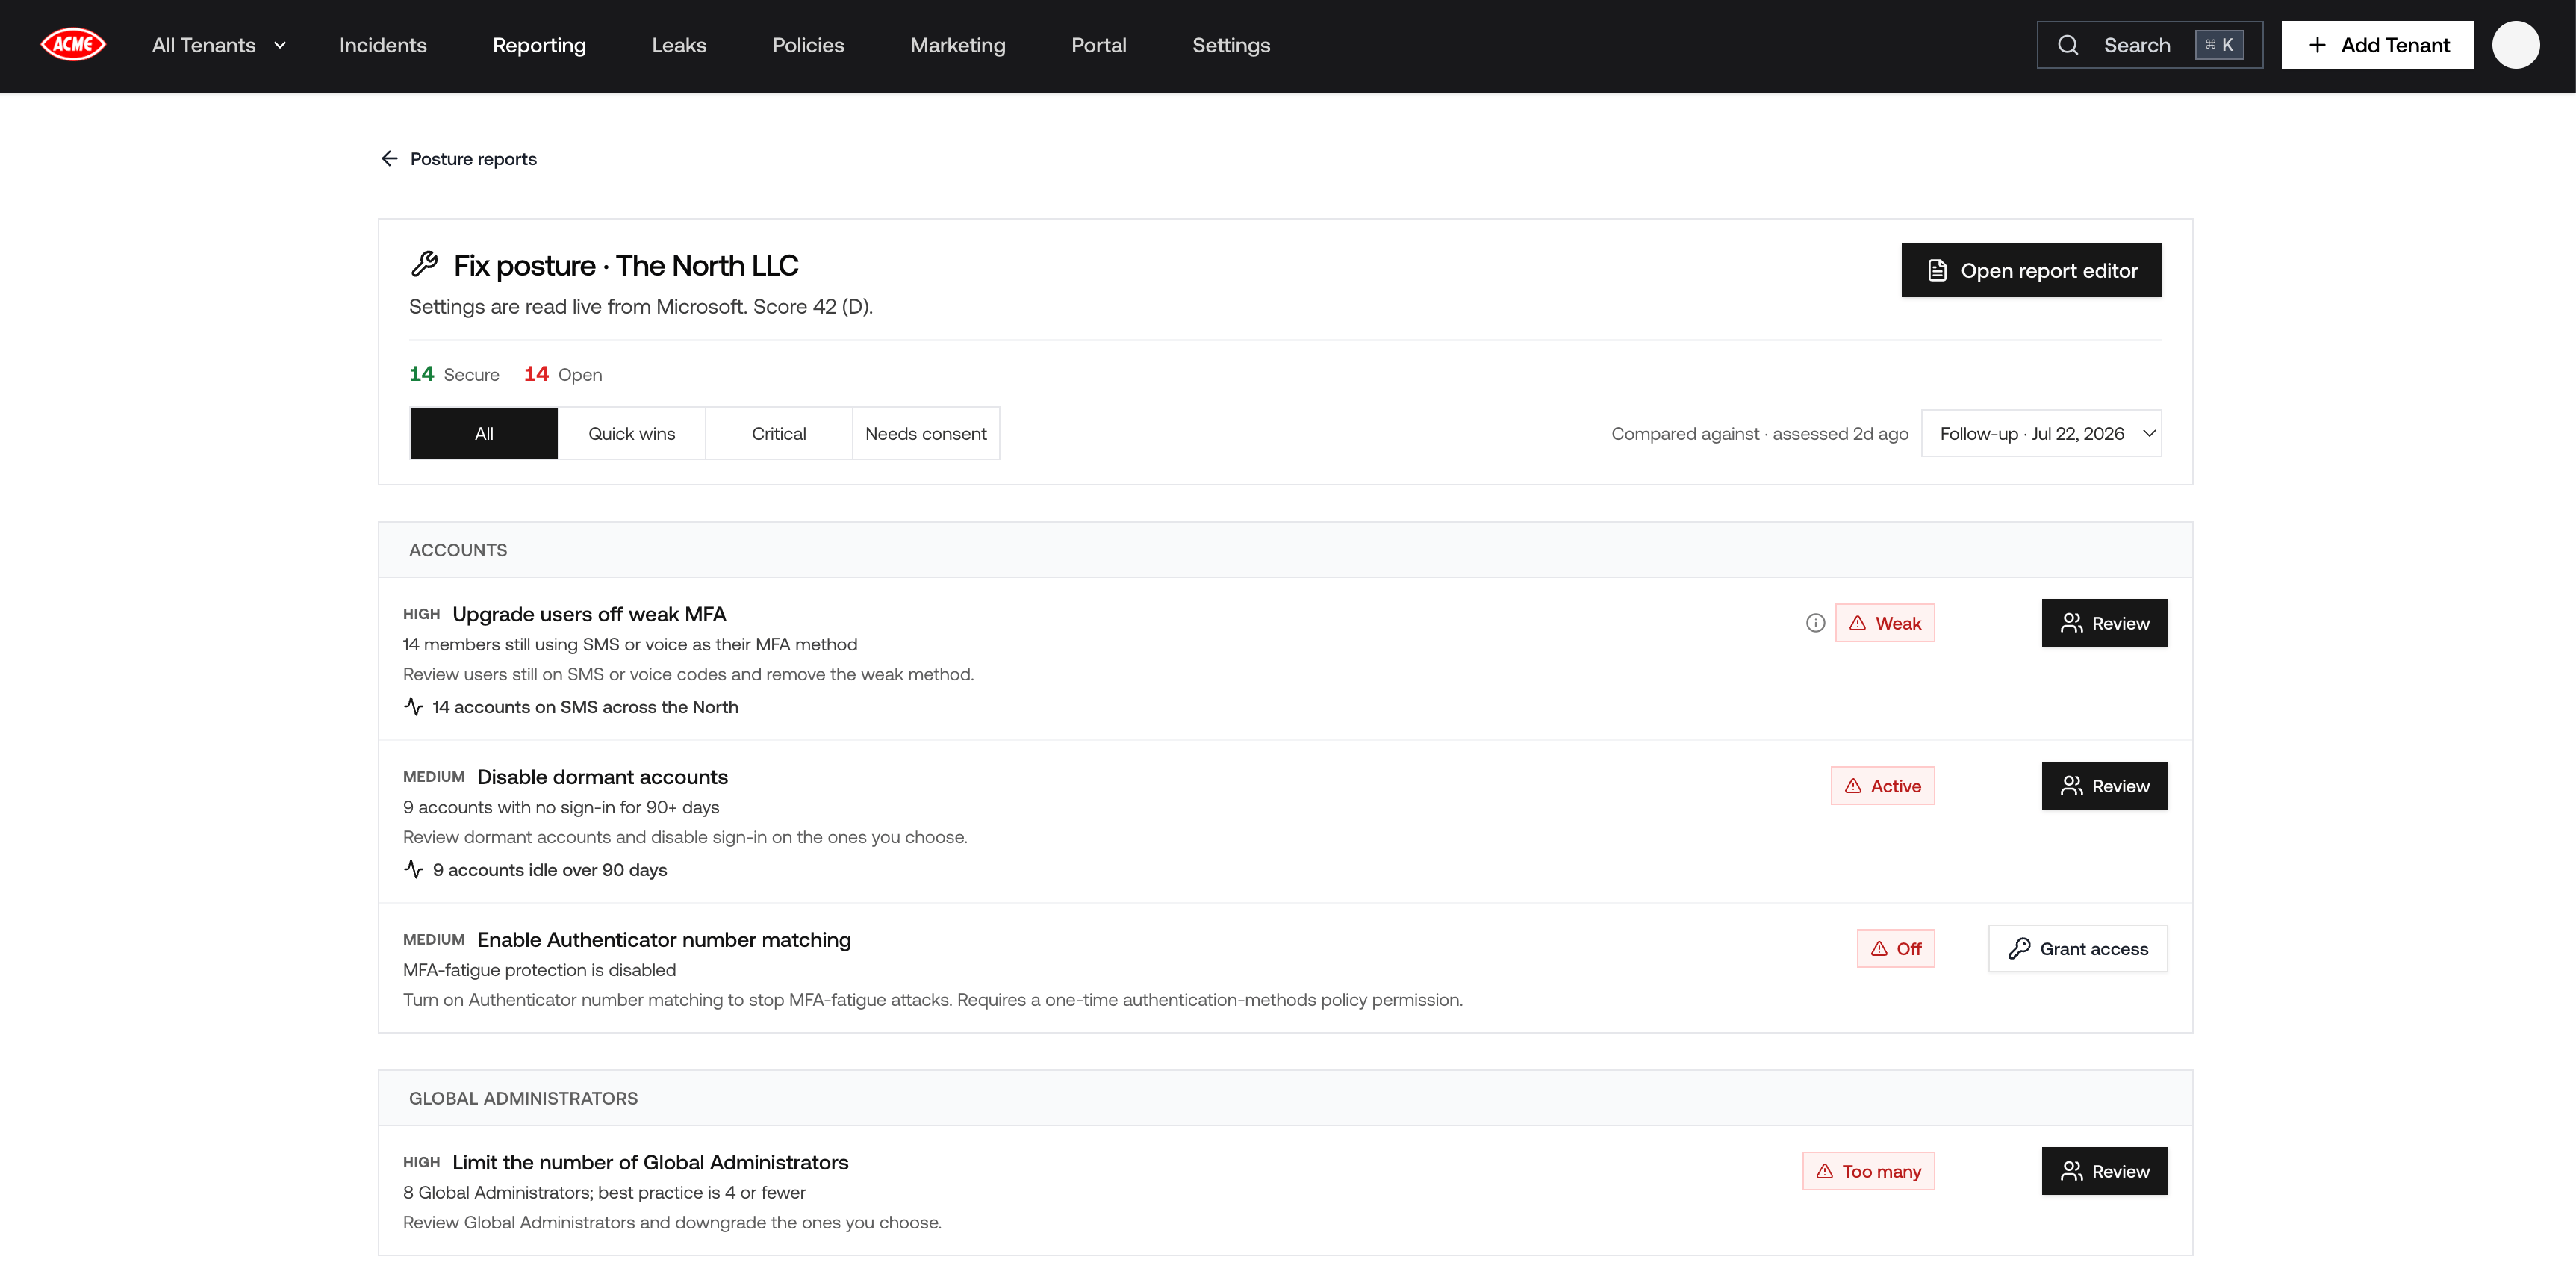This screenshot has height=1286, width=2576.
Task: Open Policies section
Action: click(808, 45)
